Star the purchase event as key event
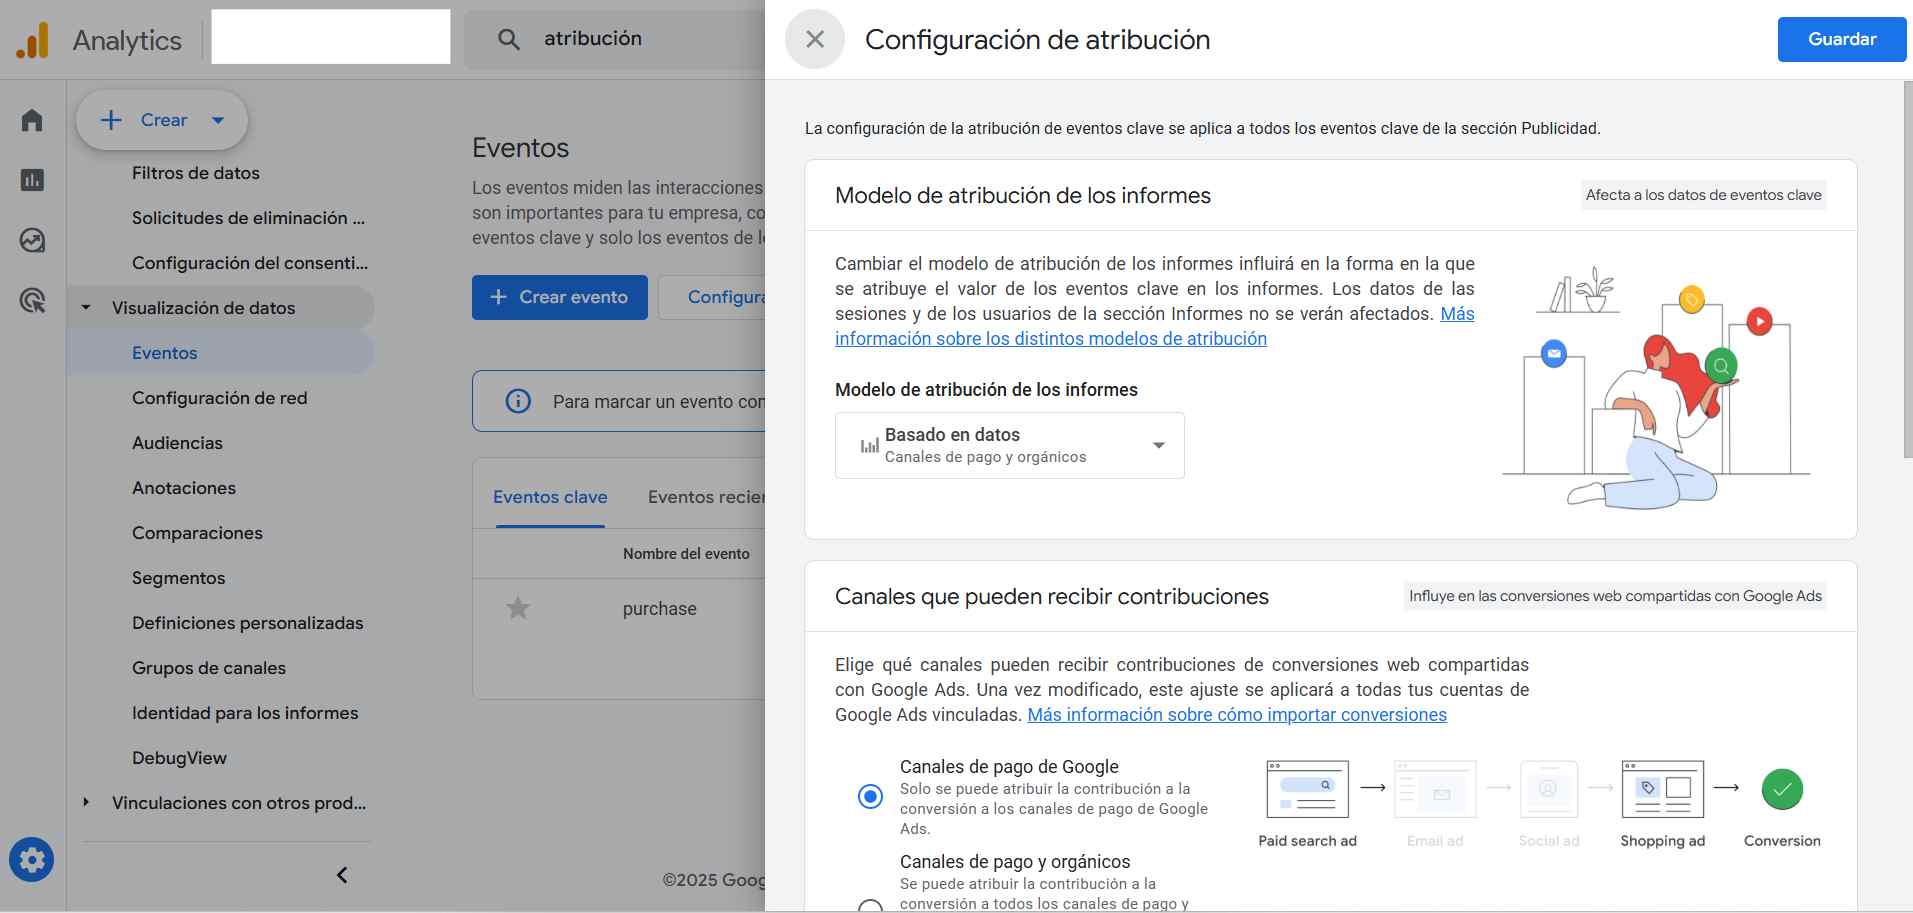Image resolution: width=1913 pixels, height=913 pixels. coord(518,608)
